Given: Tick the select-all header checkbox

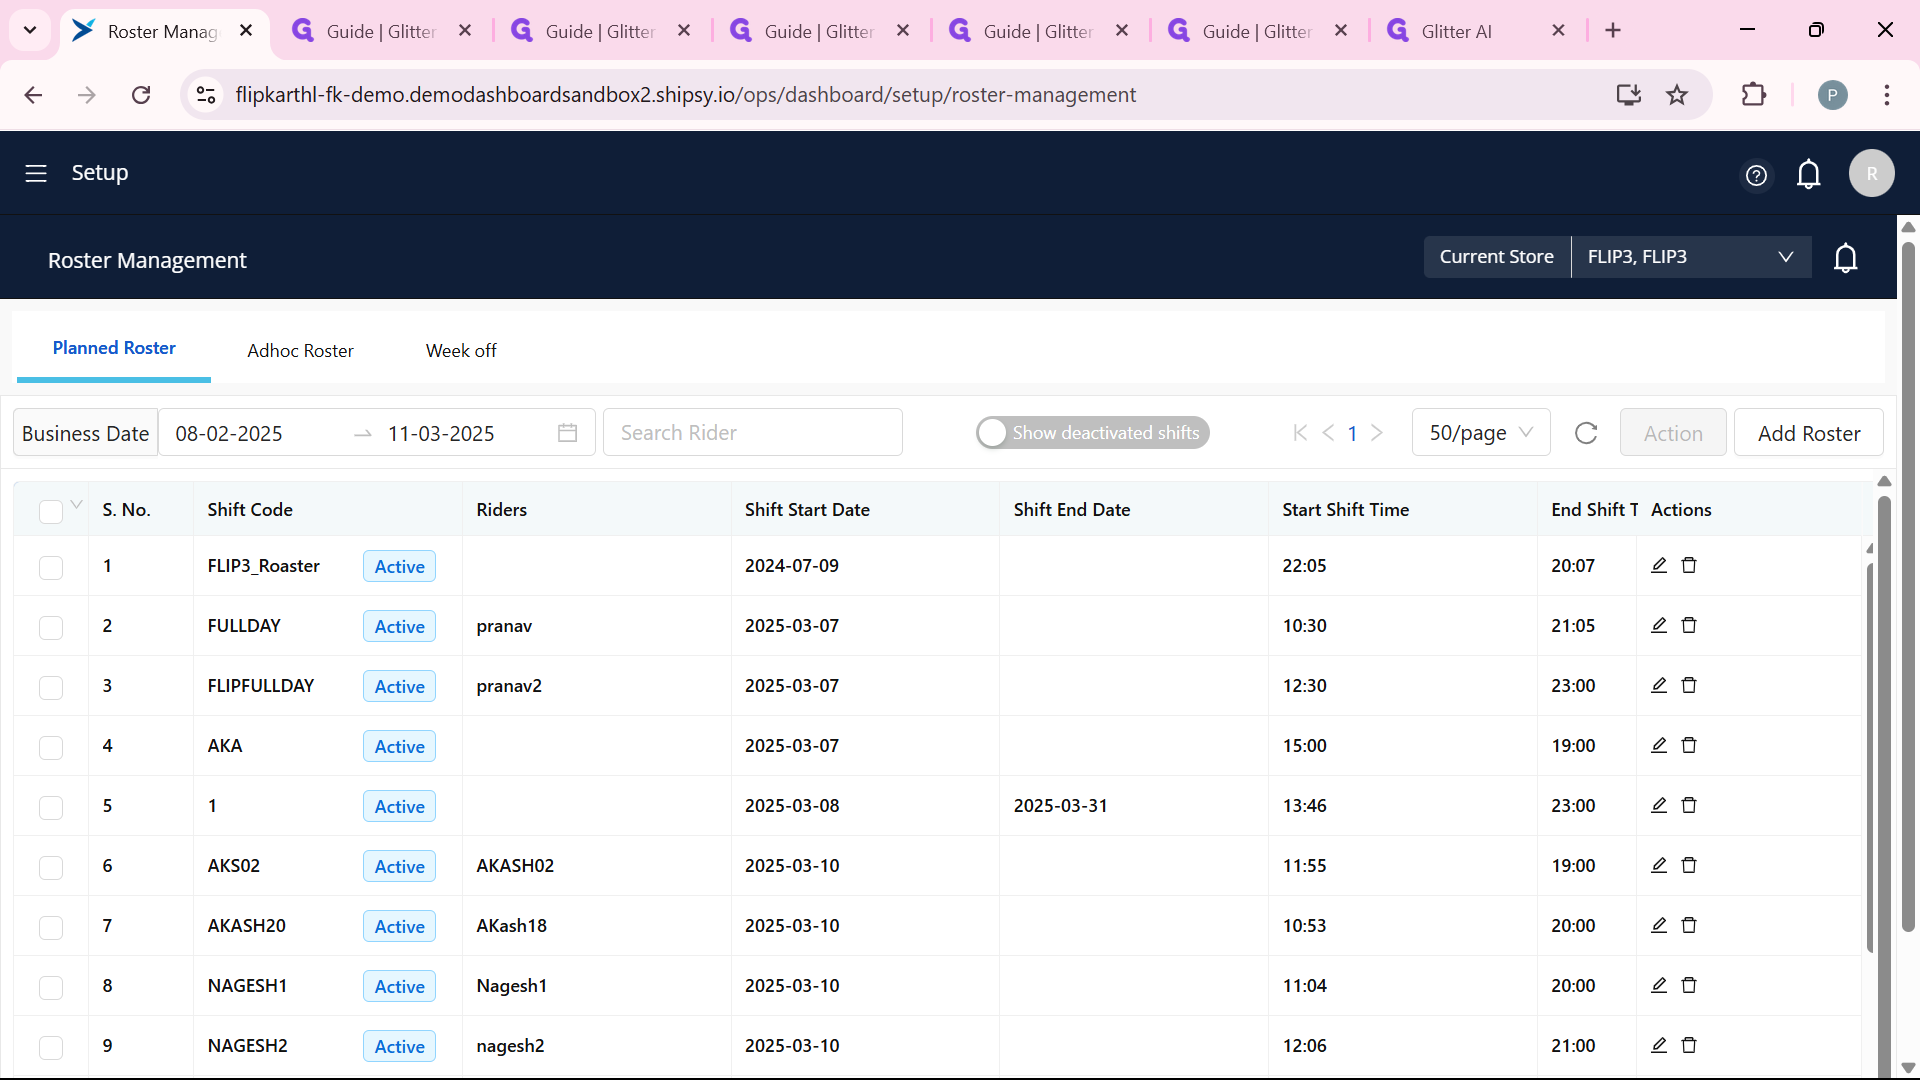Looking at the screenshot, I should [x=51, y=512].
